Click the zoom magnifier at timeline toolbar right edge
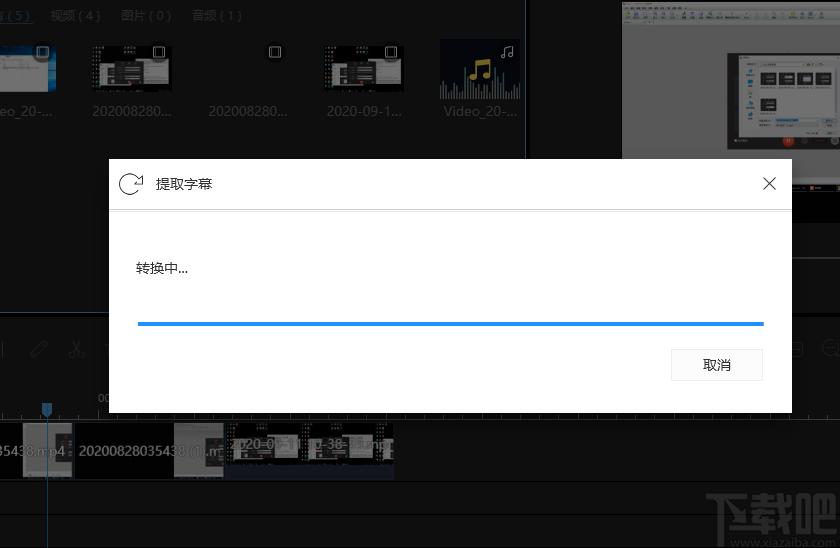This screenshot has height=548, width=840. pyautogui.click(x=830, y=349)
